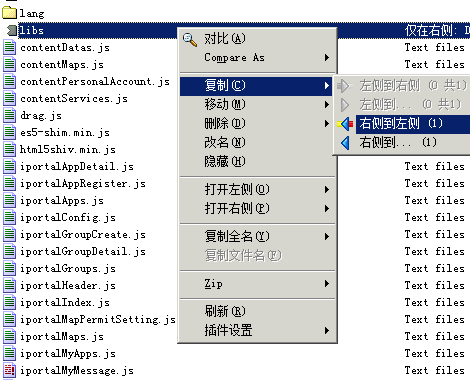
Task: Click the lang folder icon
Action: [9, 13]
